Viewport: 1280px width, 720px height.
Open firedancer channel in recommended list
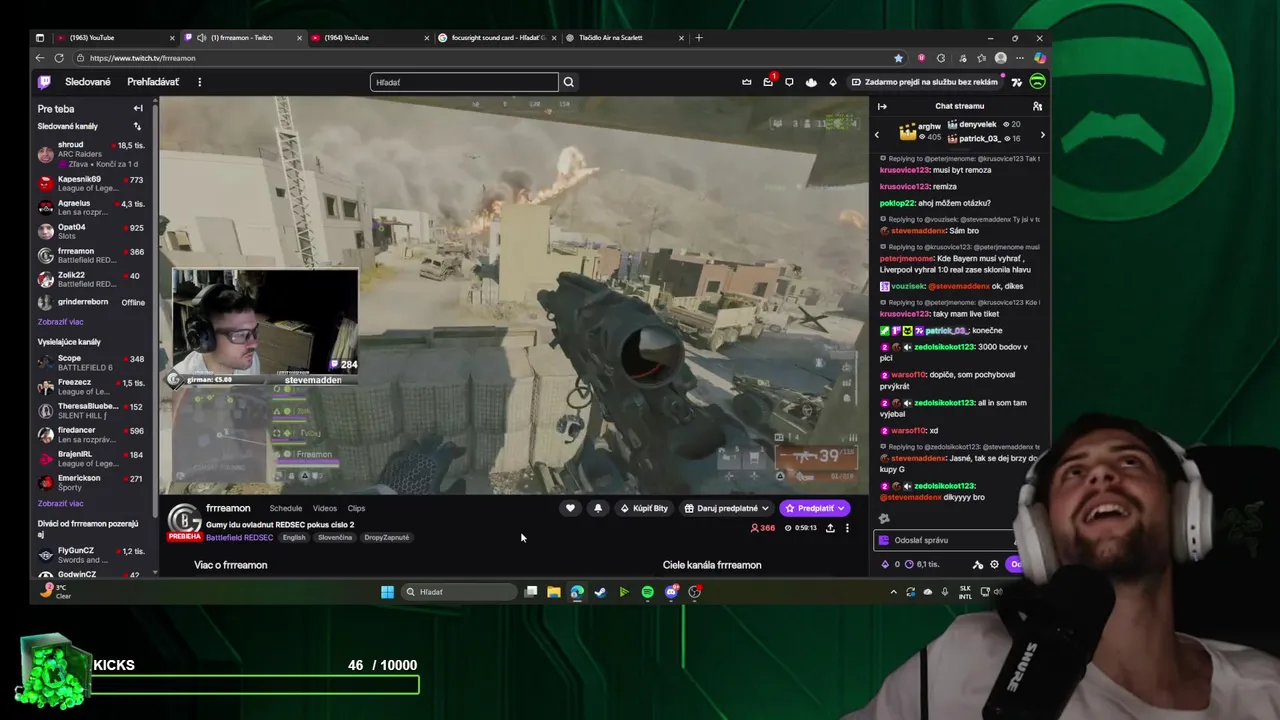coord(92,435)
